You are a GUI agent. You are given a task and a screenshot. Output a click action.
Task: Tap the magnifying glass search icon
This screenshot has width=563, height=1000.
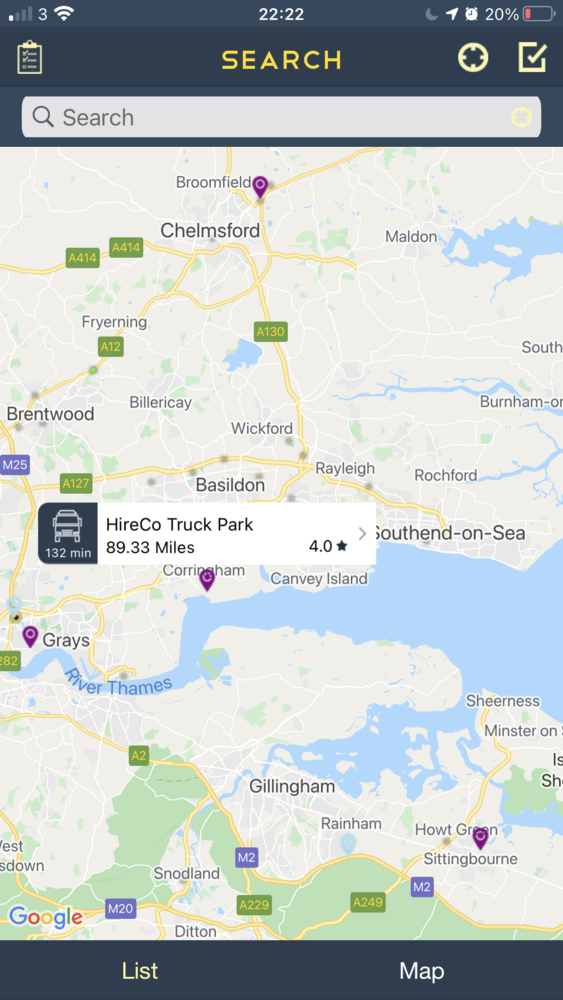point(43,117)
